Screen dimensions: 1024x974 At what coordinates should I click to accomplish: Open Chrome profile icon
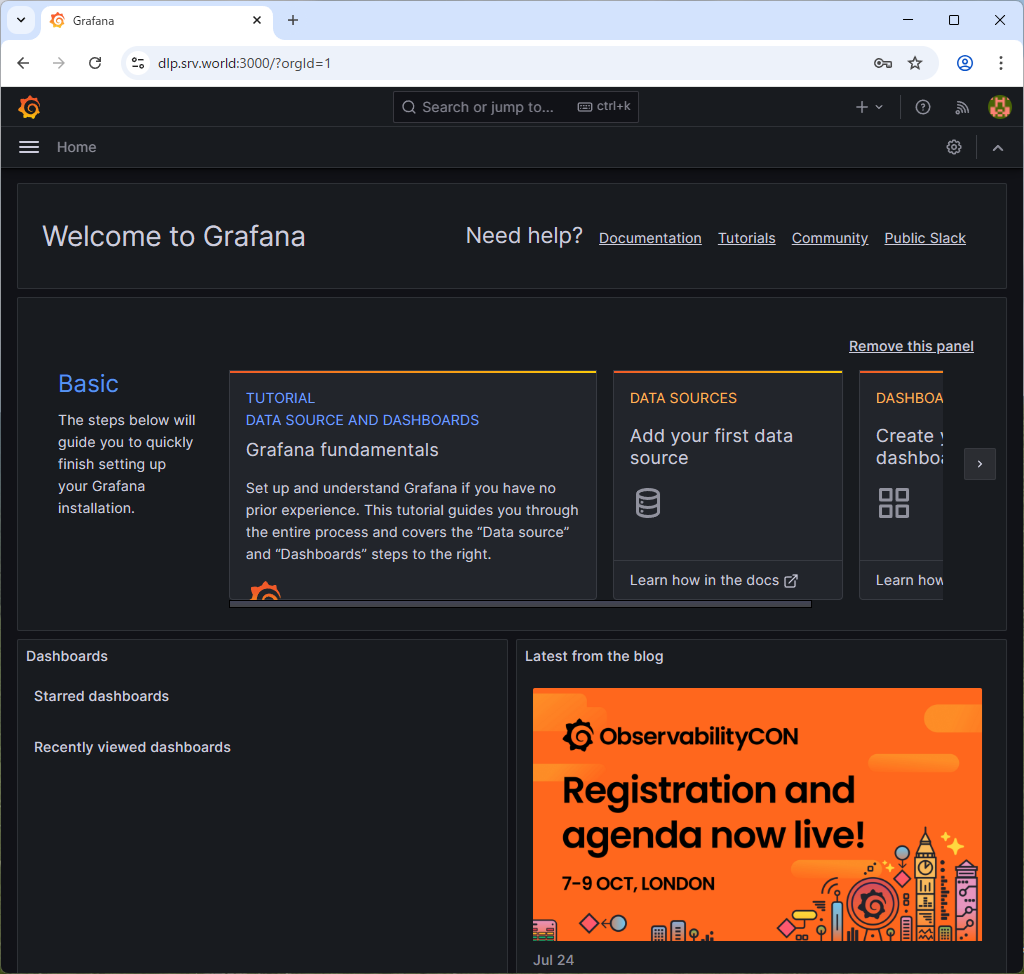pos(965,63)
